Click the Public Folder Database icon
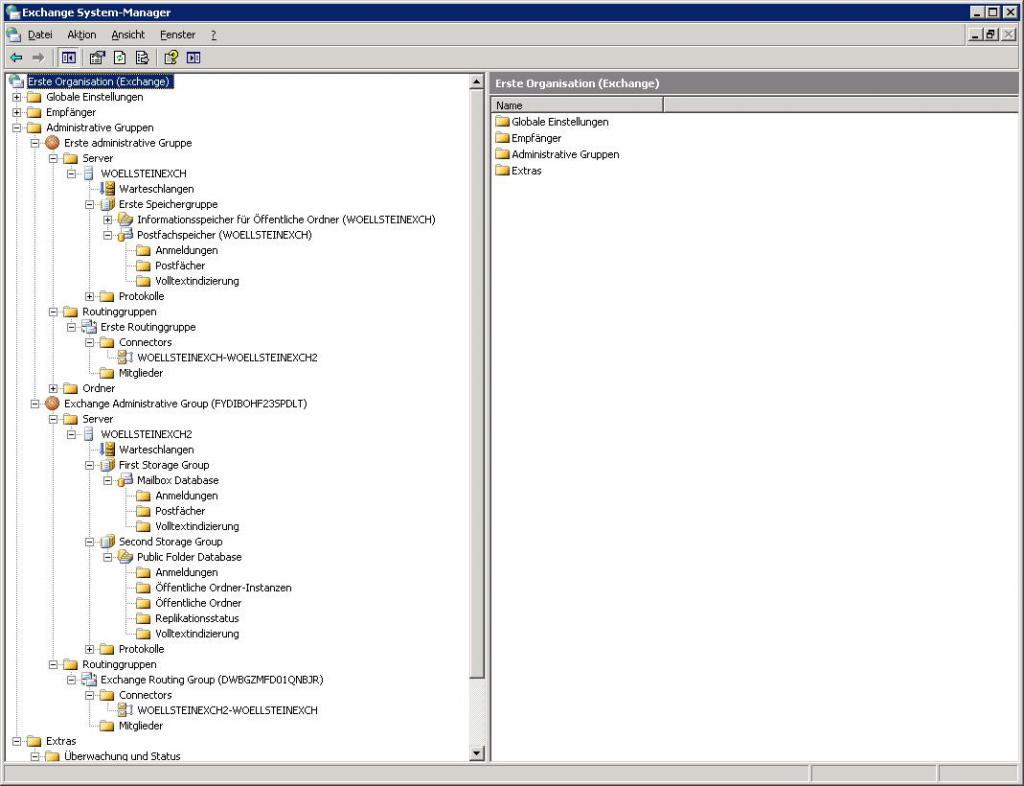The height and width of the screenshot is (786, 1024). [x=125, y=557]
